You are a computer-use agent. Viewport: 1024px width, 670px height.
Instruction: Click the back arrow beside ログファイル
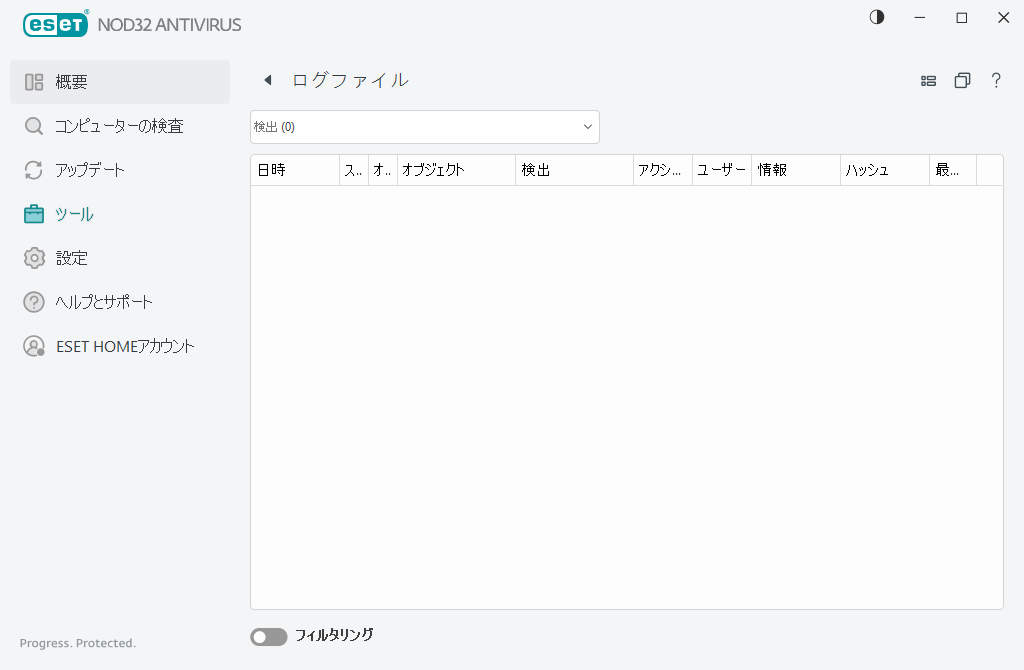coord(267,80)
